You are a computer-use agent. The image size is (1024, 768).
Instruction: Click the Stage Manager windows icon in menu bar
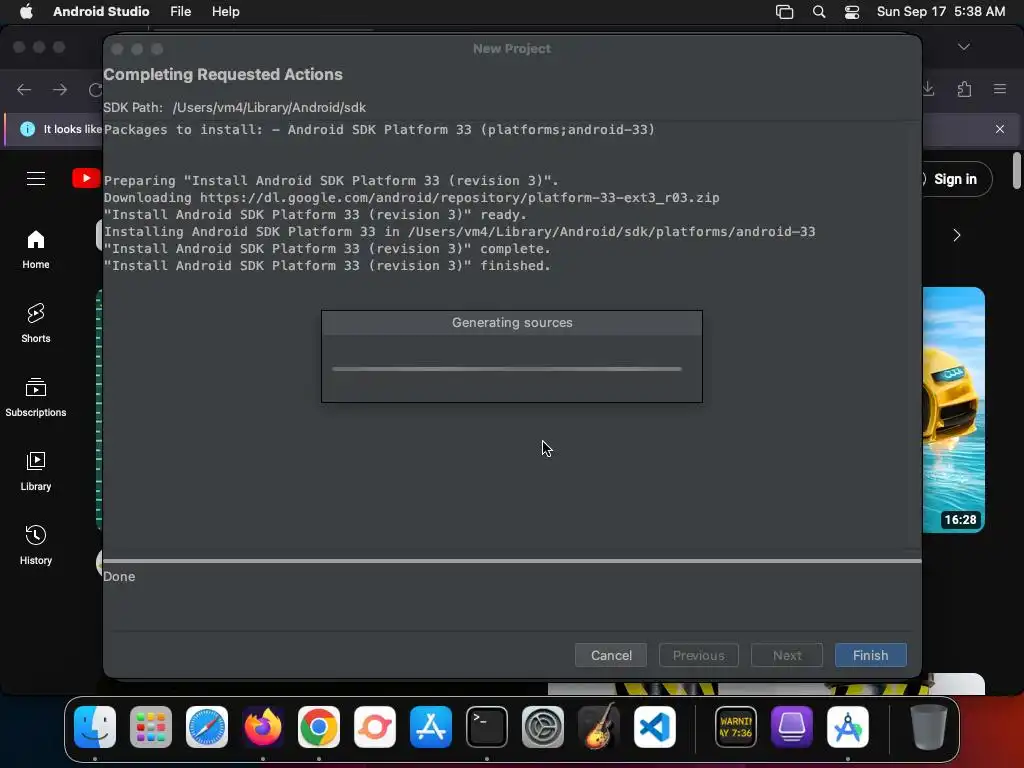784,12
